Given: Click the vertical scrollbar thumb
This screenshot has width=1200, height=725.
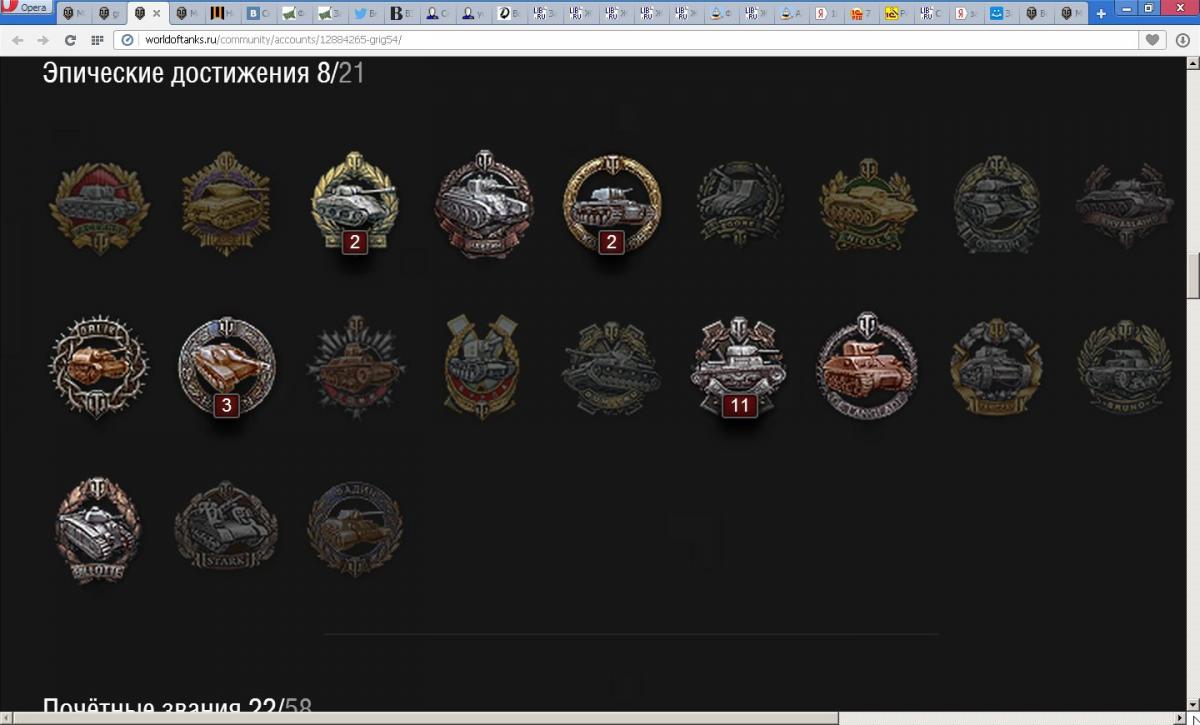Looking at the screenshot, I should point(1192,277).
